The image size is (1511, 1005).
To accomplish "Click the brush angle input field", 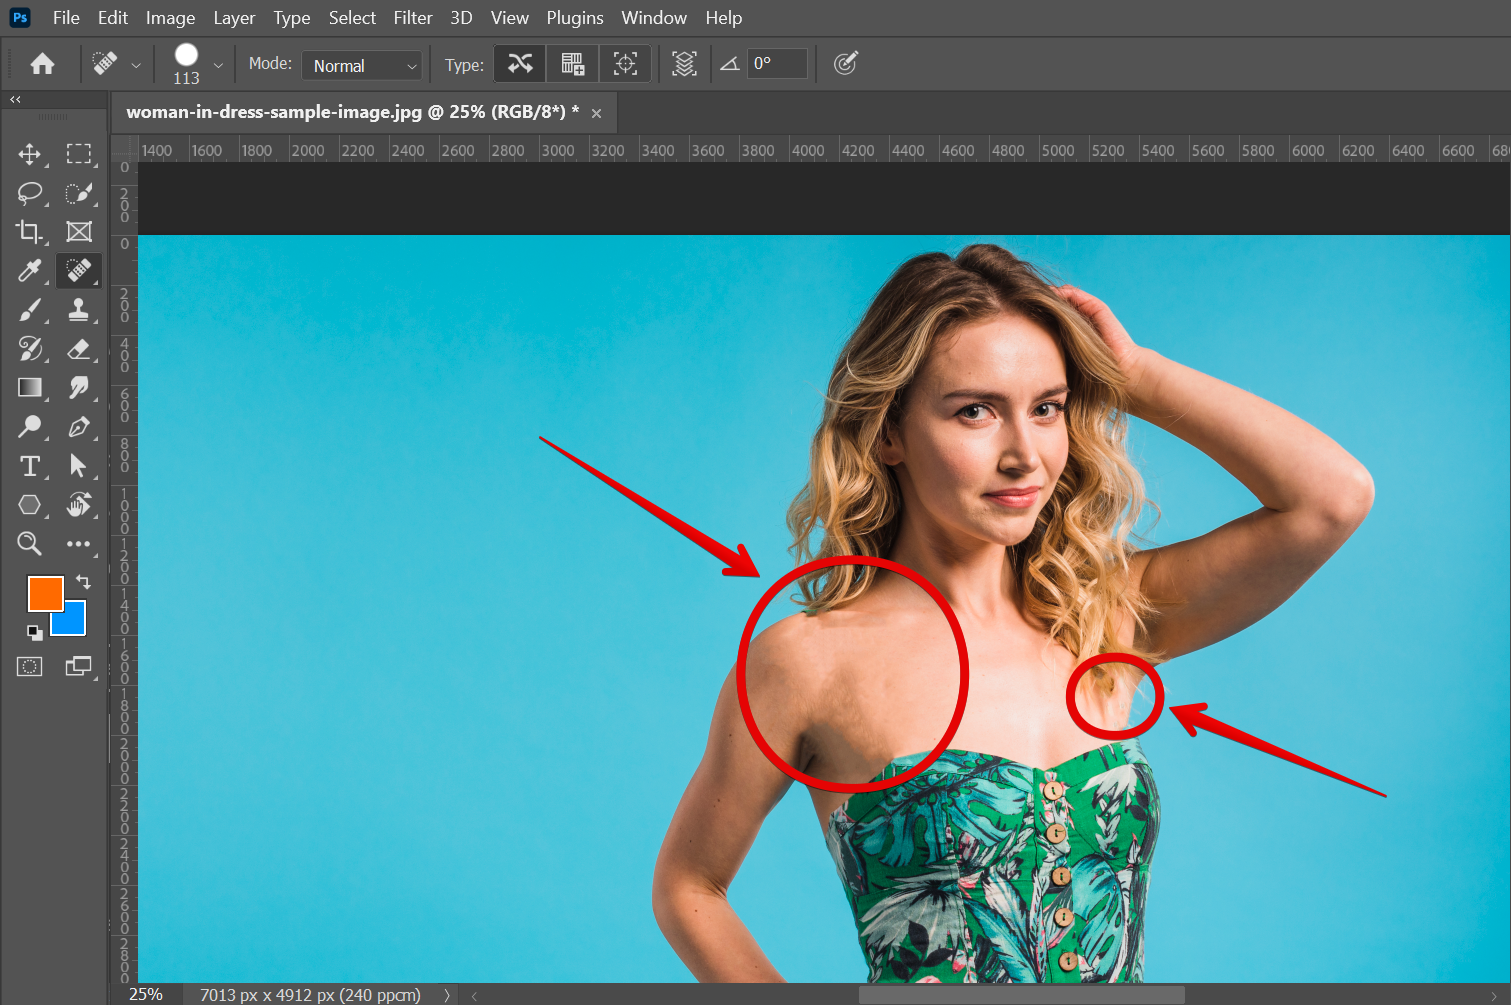I will 777,64.
